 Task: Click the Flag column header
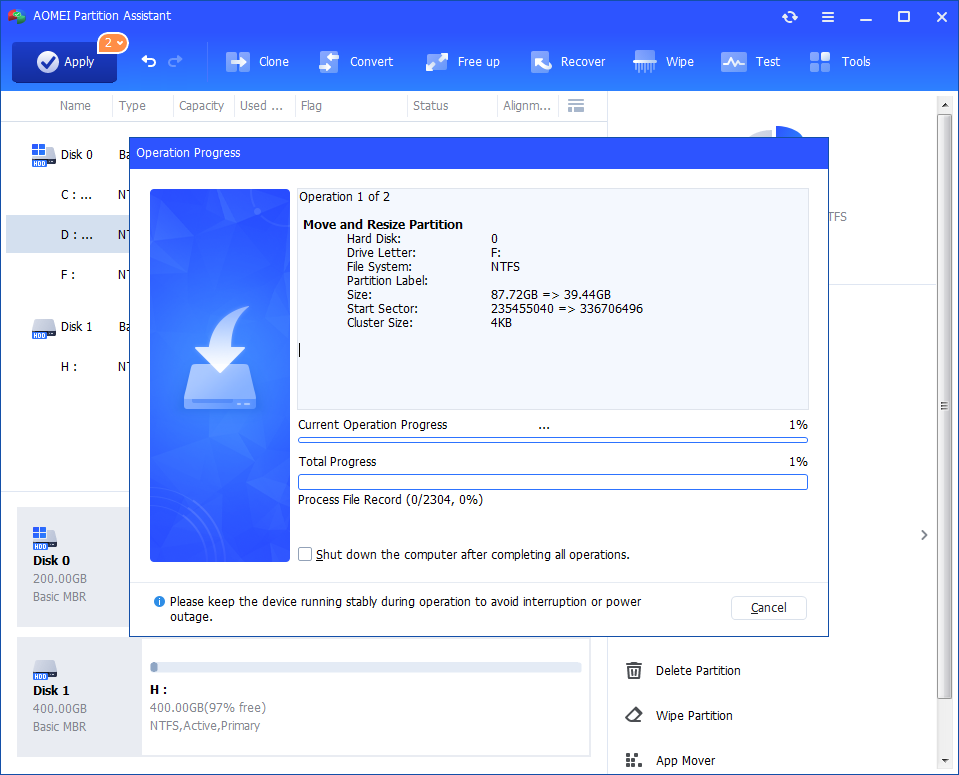click(311, 106)
